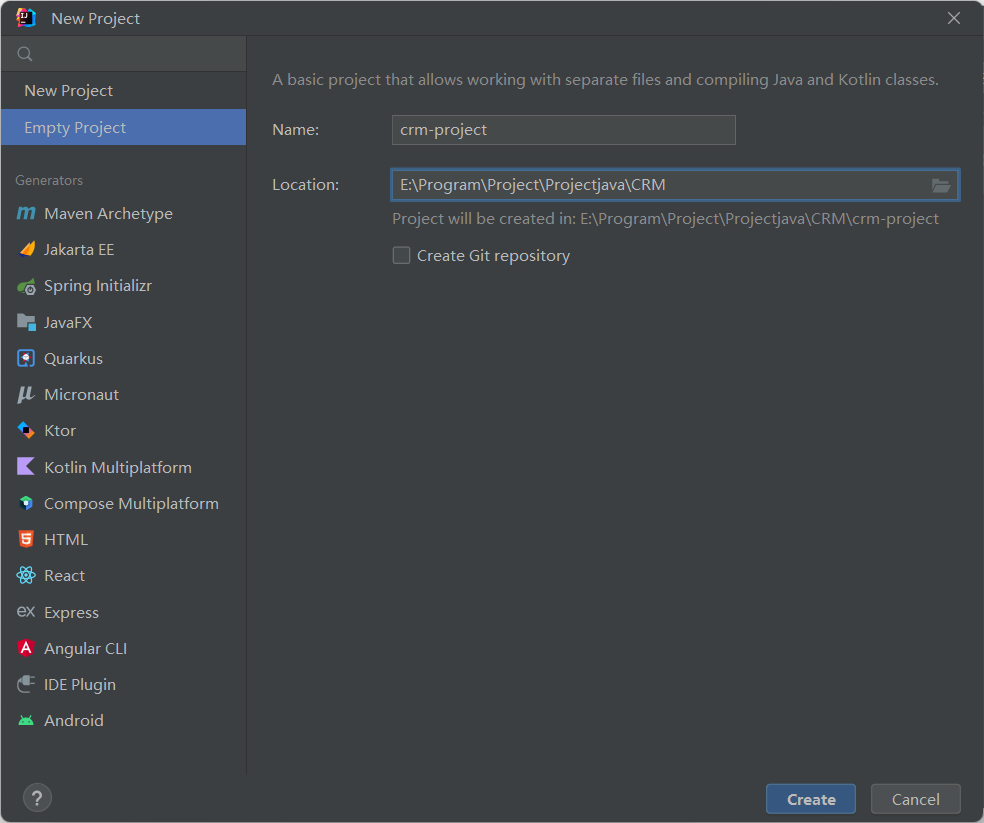Viewport: 984px width, 823px height.
Task: Choose the Spring Initializr leaf icon
Action: (26, 287)
